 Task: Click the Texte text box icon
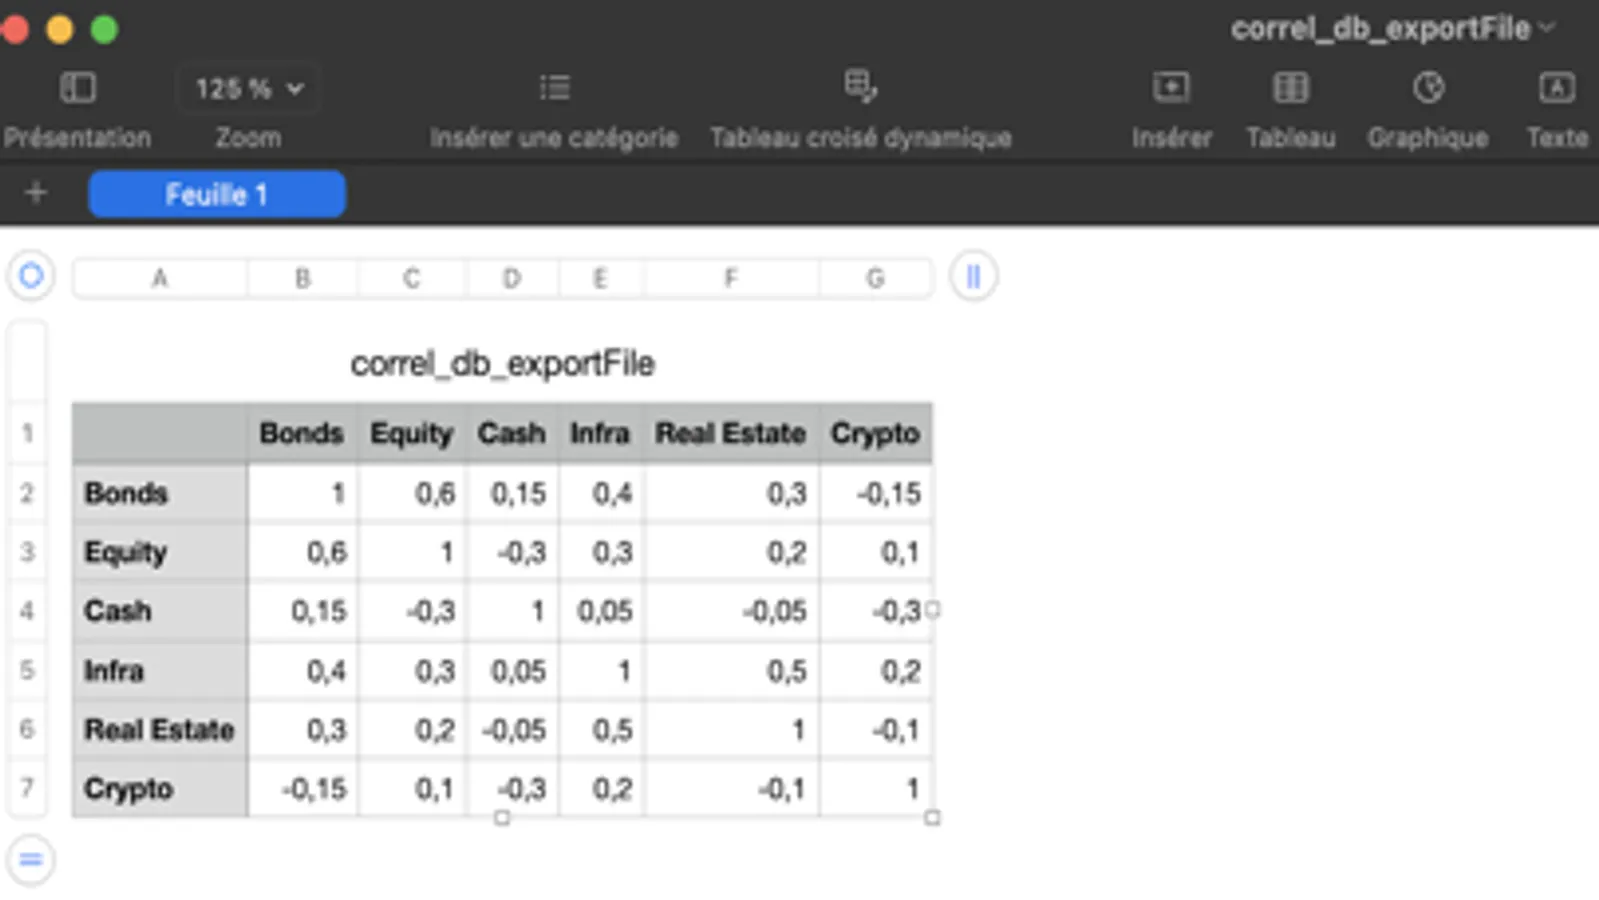pos(1556,88)
